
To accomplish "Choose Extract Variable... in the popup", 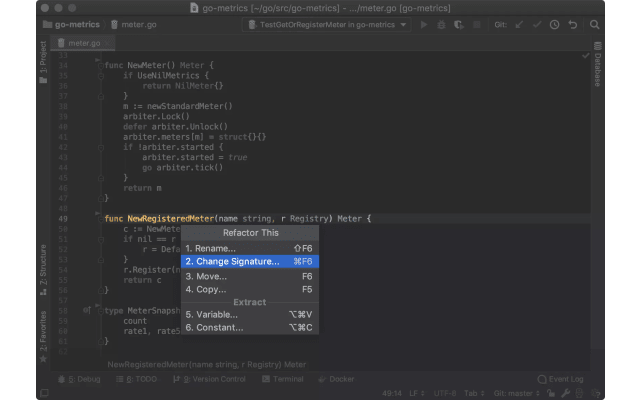I will 250,315.
